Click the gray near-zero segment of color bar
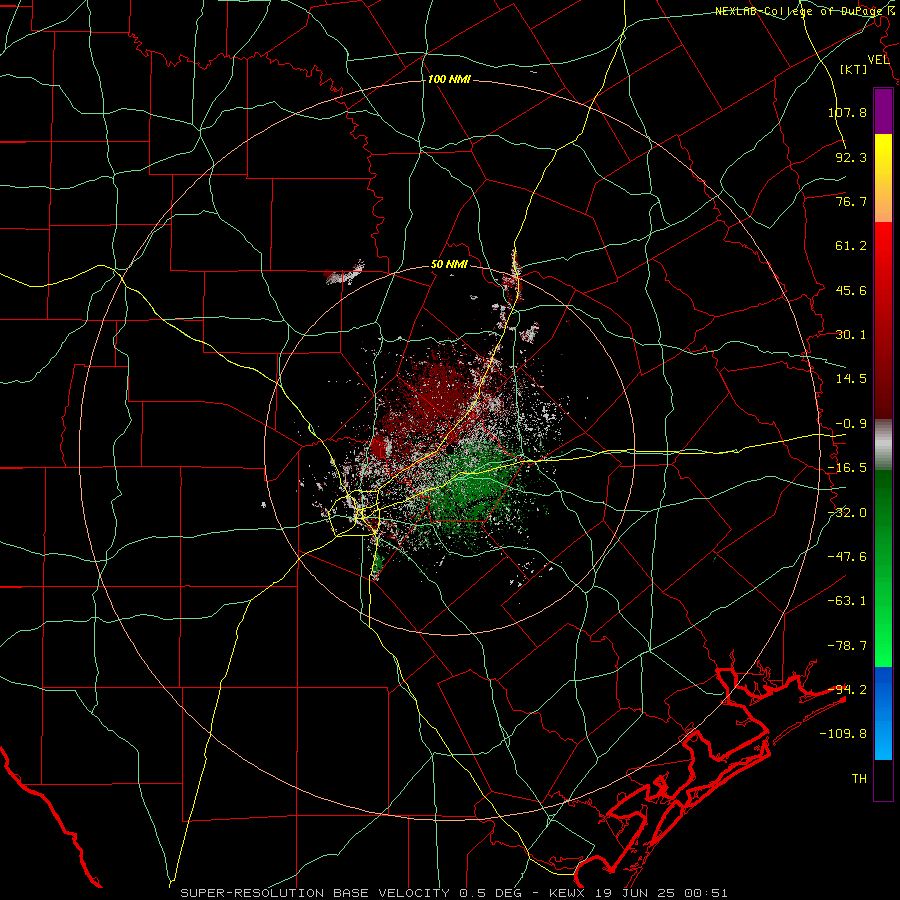The width and height of the screenshot is (900, 900). point(883,445)
